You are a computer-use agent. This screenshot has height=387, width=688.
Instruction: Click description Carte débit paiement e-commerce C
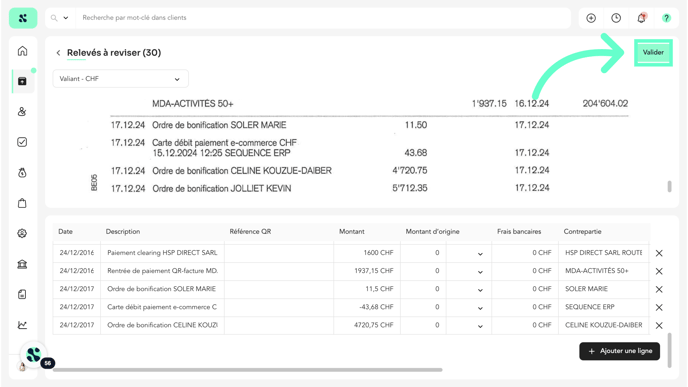pyautogui.click(x=162, y=307)
